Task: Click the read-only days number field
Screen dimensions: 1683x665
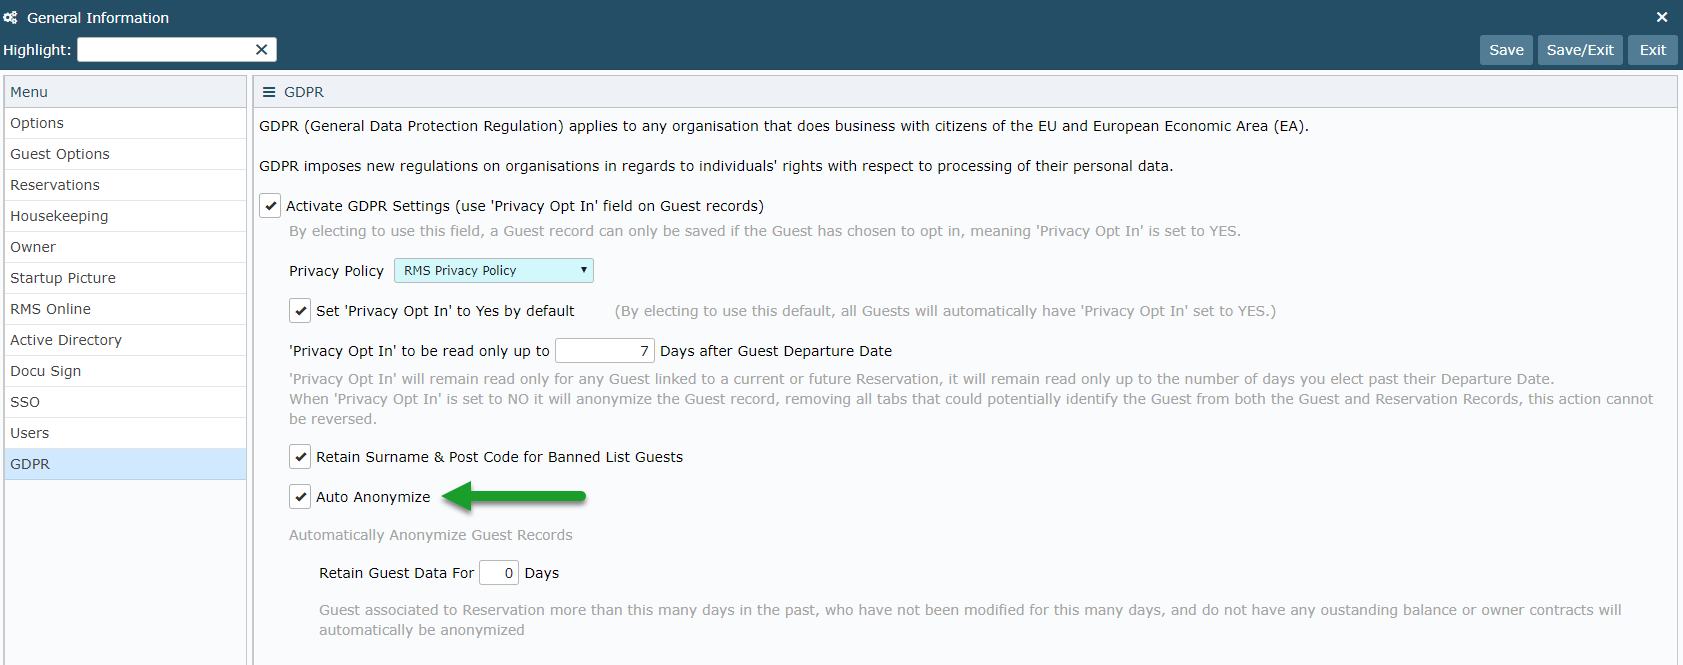Action: coord(605,351)
